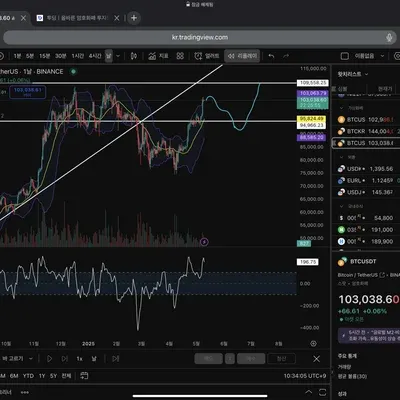400x400 pixels.
Task: Open a new browser tab
Action: pyautogui.click(x=134, y=18)
